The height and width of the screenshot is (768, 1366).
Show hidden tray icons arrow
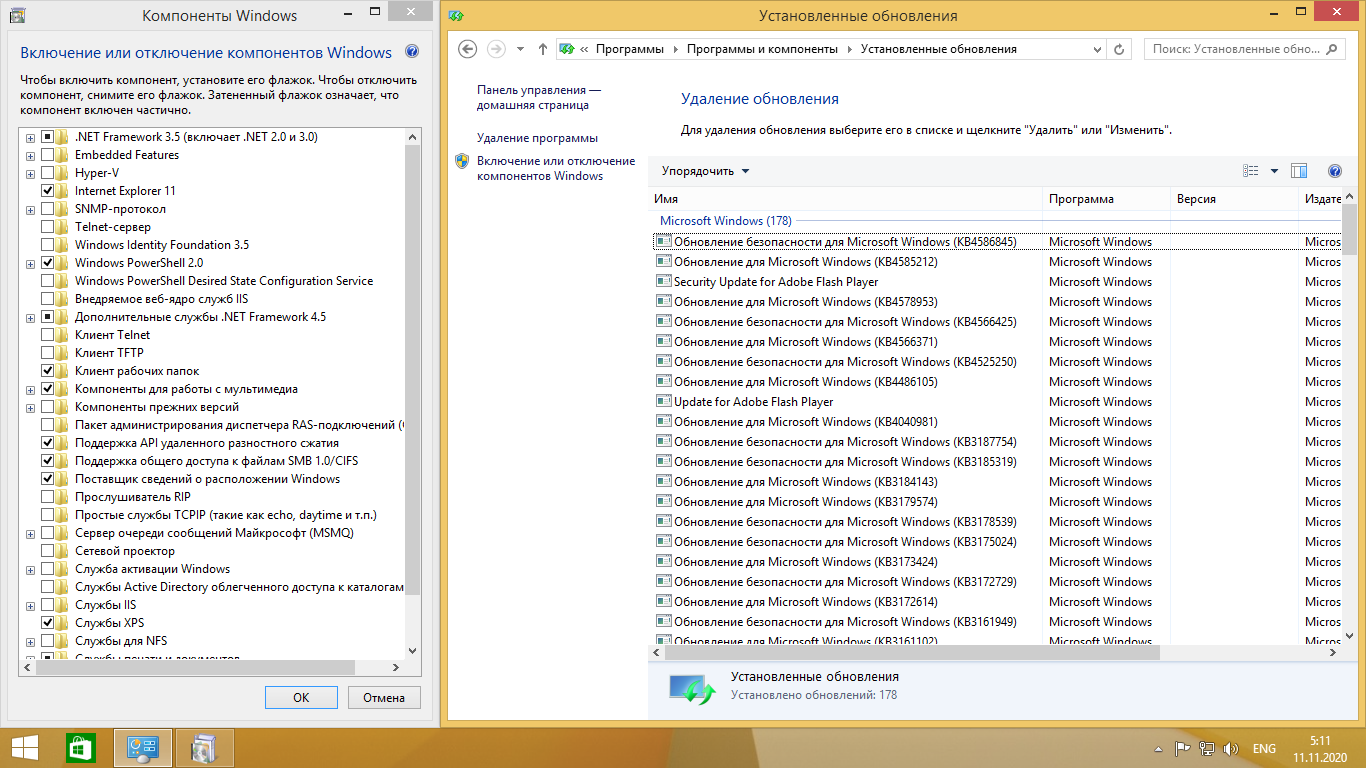pyautogui.click(x=1158, y=748)
